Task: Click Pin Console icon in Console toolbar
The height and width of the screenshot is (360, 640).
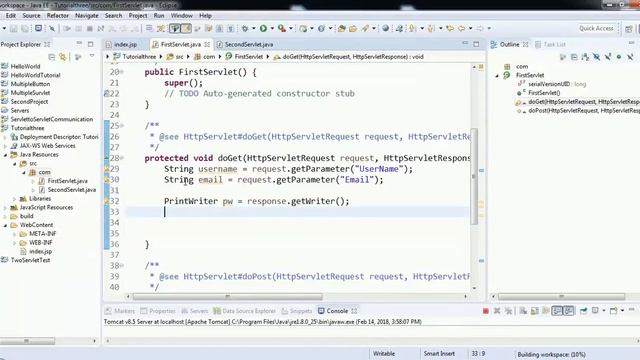Action: [584, 311]
